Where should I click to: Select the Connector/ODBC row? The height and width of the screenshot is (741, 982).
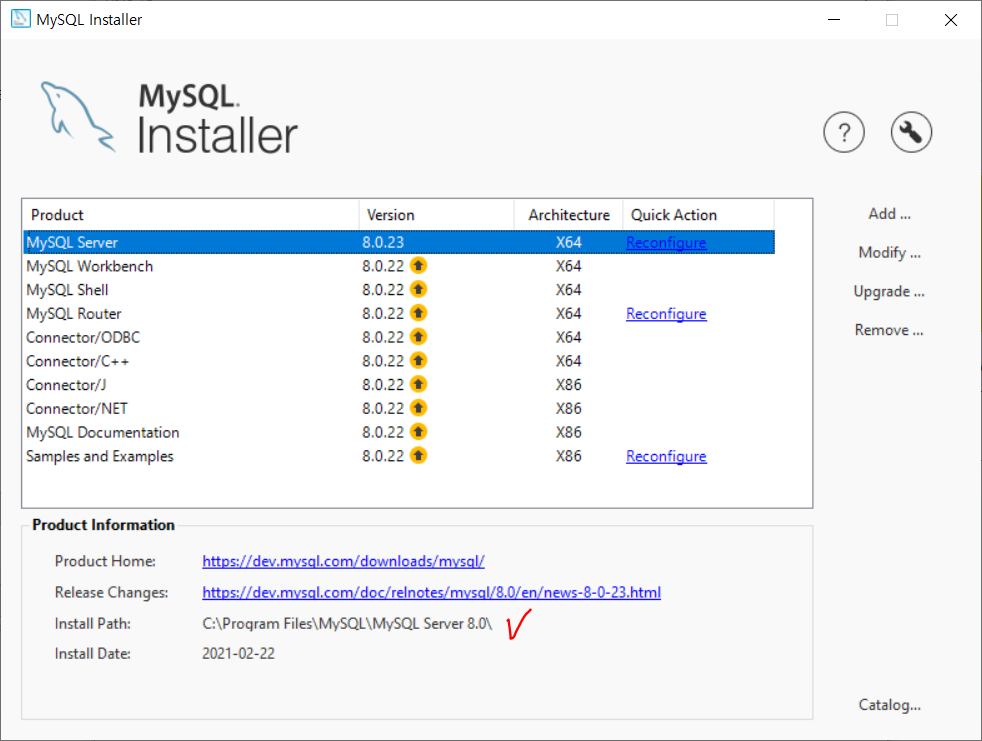pyautogui.click(x=399, y=338)
